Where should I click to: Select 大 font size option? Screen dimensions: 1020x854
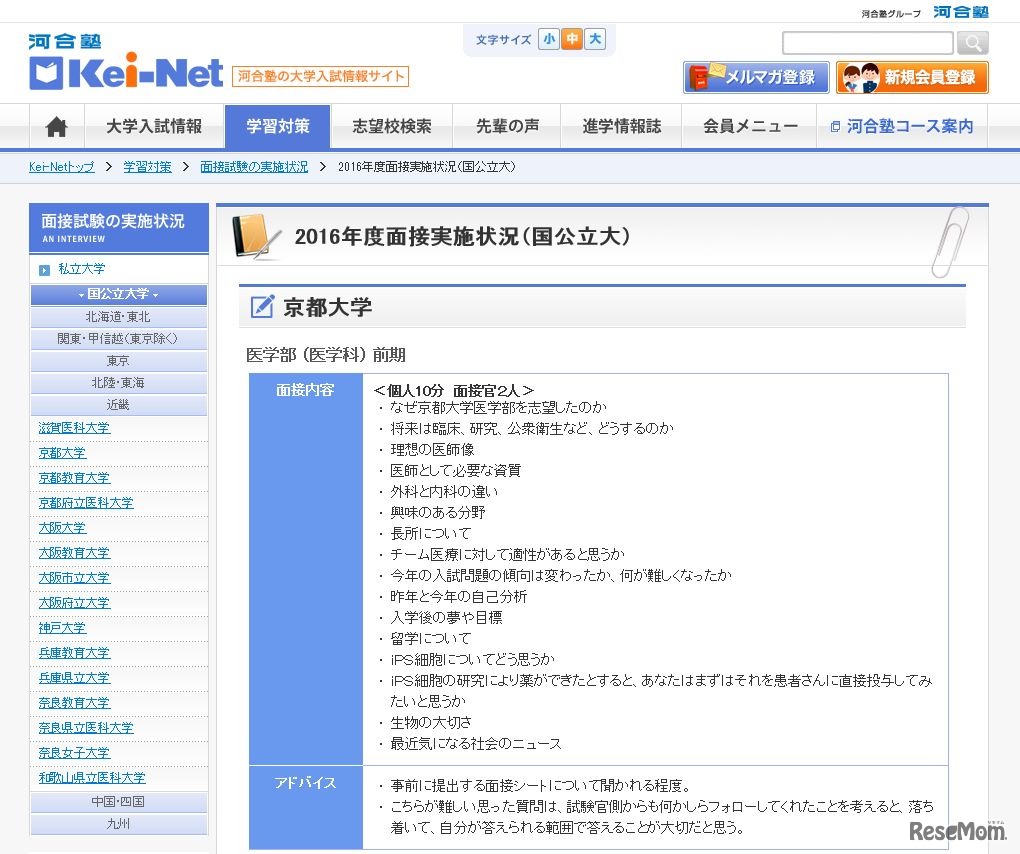594,38
